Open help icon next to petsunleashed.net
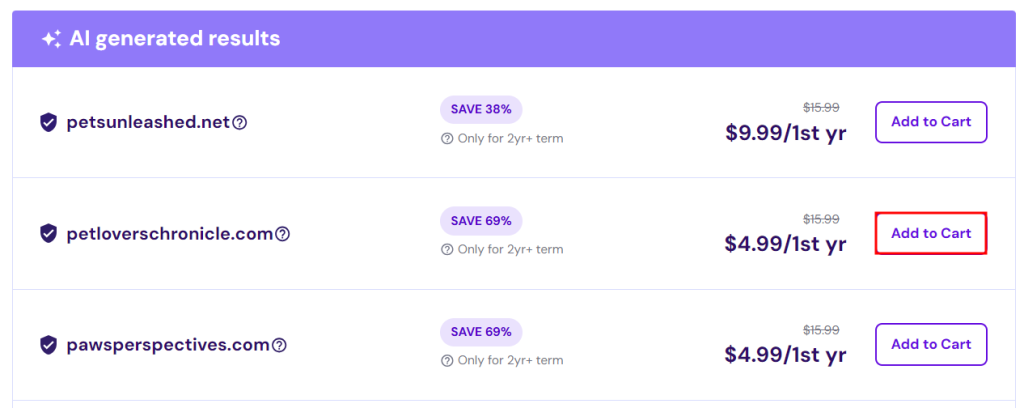Screen dimensions: 1024x408 click(239, 123)
